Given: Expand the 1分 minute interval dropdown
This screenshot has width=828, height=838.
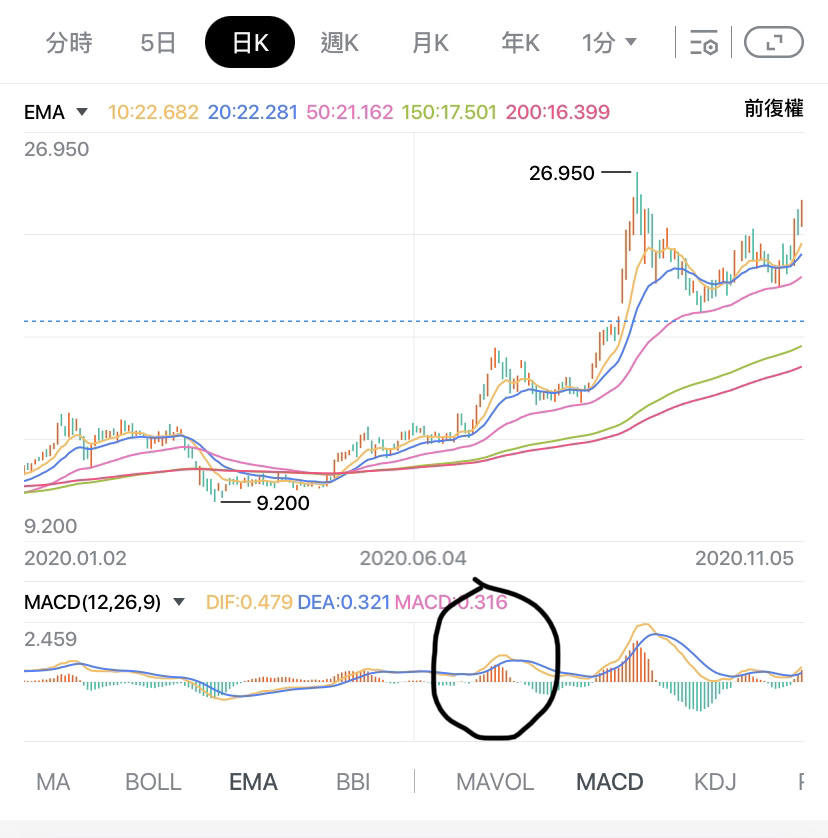Looking at the screenshot, I should coord(609,43).
